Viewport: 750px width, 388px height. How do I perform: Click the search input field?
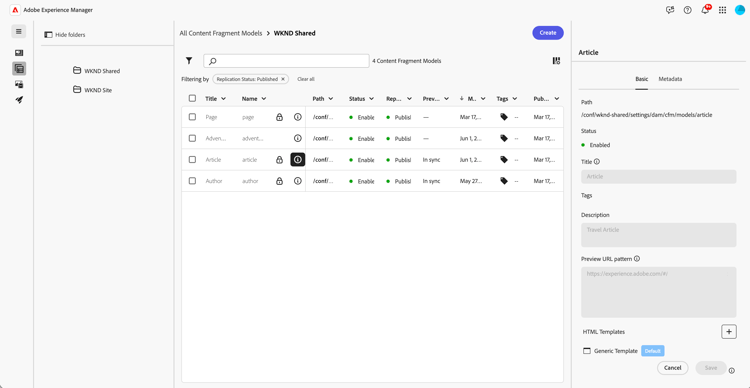(286, 61)
